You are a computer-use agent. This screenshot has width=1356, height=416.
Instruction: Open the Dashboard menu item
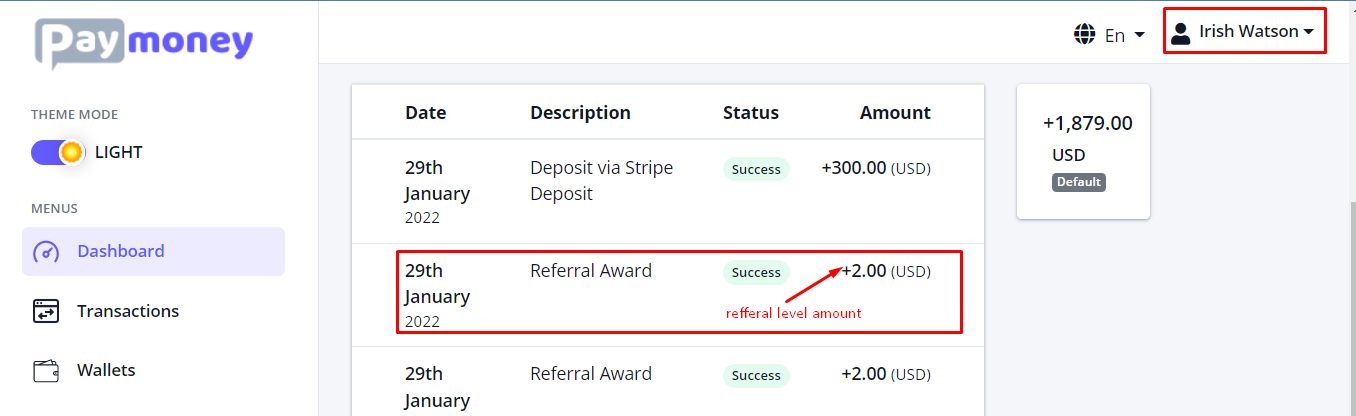point(121,251)
